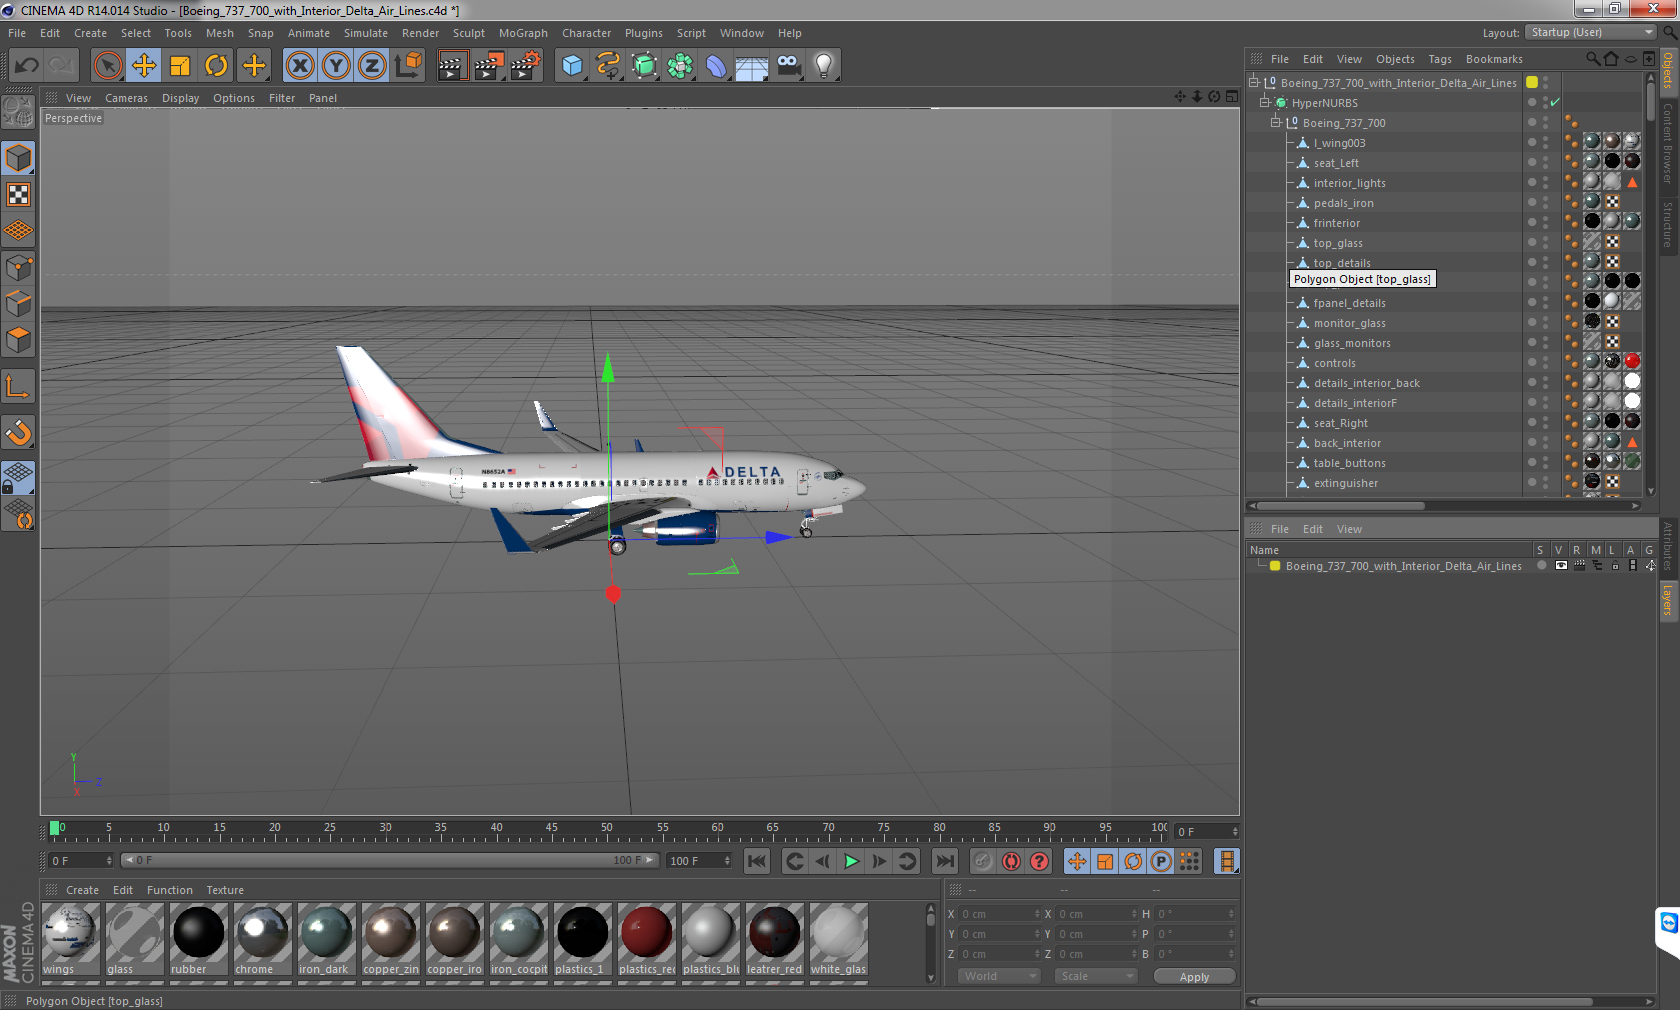
Task: Switch to Texture mode checker icon
Action: coord(18,194)
